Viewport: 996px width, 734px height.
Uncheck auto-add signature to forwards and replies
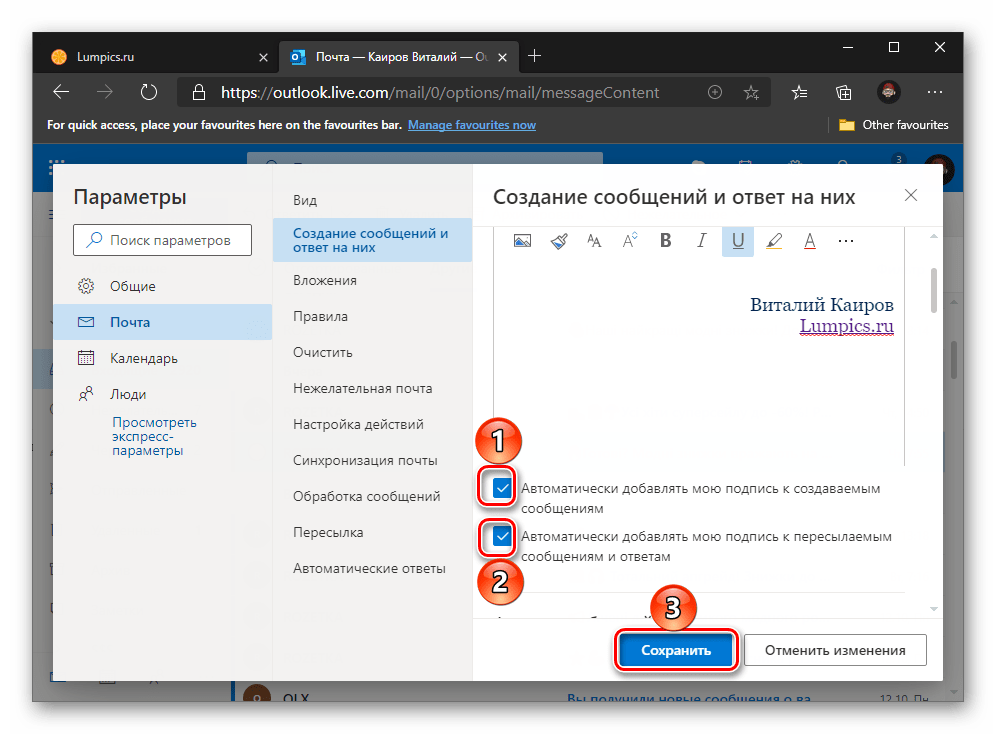click(502, 537)
